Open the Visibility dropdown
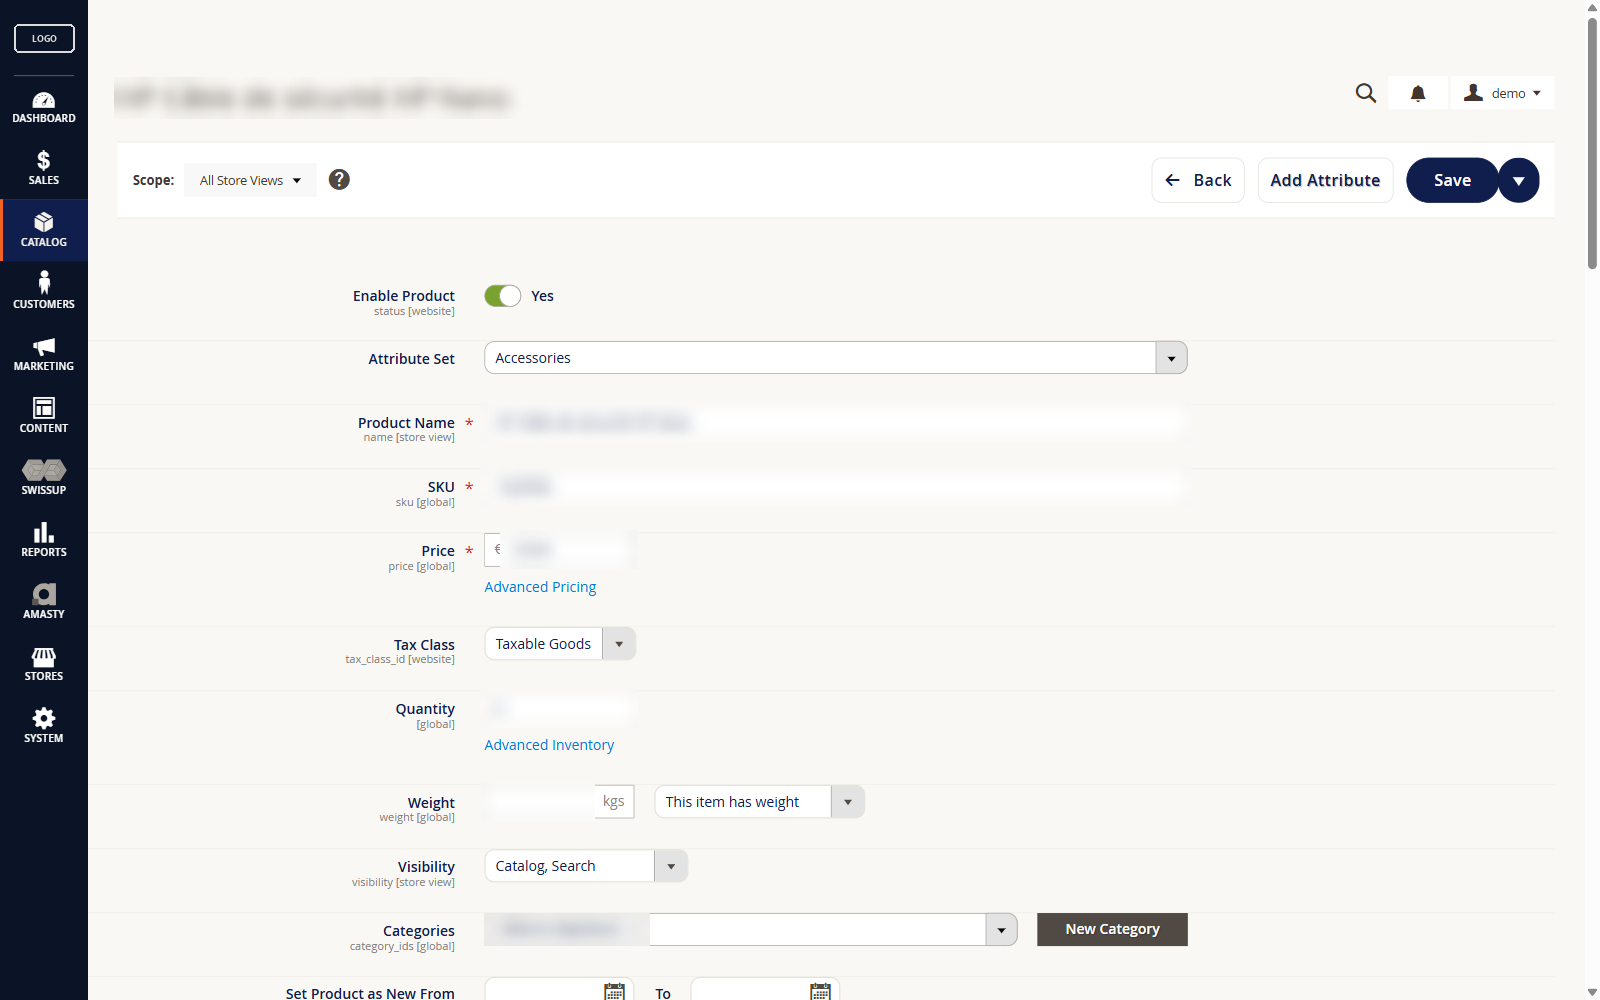Image resolution: width=1600 pixels, height=1000 pixels. (x=586, y=866)
